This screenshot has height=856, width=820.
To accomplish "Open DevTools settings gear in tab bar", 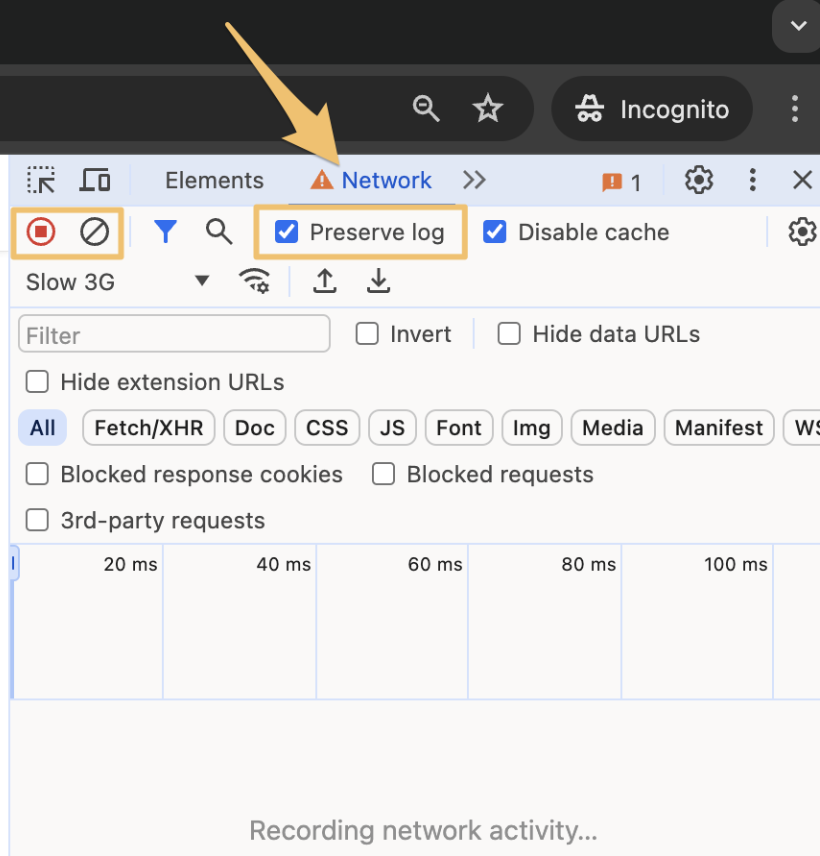I will pyautogui.click(x=699, y=180).
